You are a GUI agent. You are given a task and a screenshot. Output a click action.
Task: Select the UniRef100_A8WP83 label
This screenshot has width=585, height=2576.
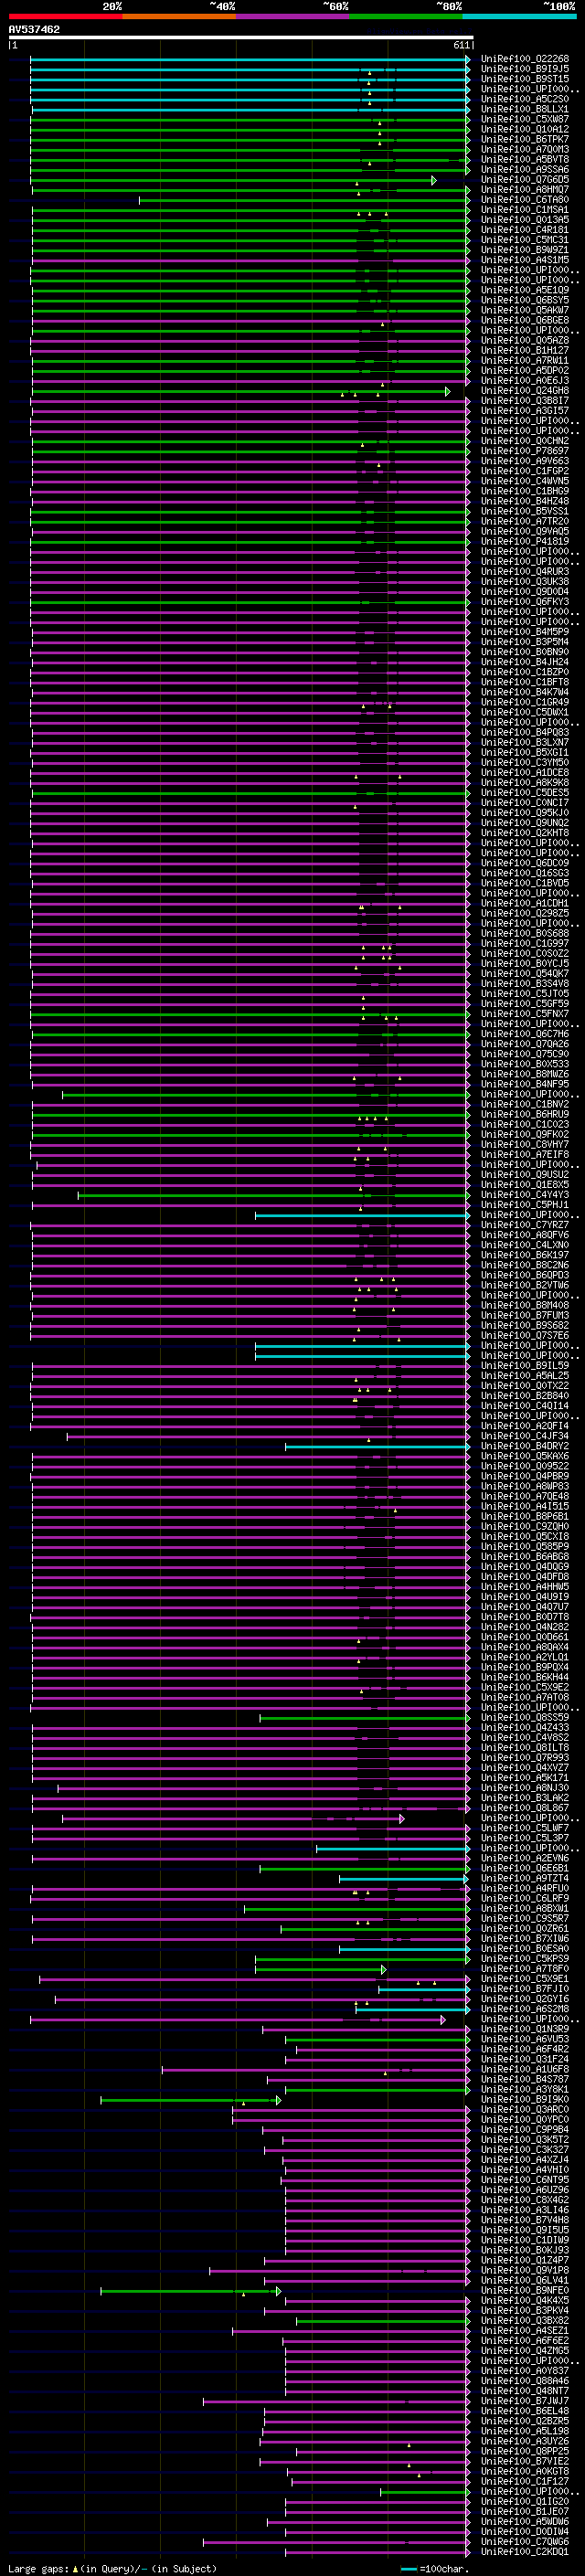click(524, 1486)
